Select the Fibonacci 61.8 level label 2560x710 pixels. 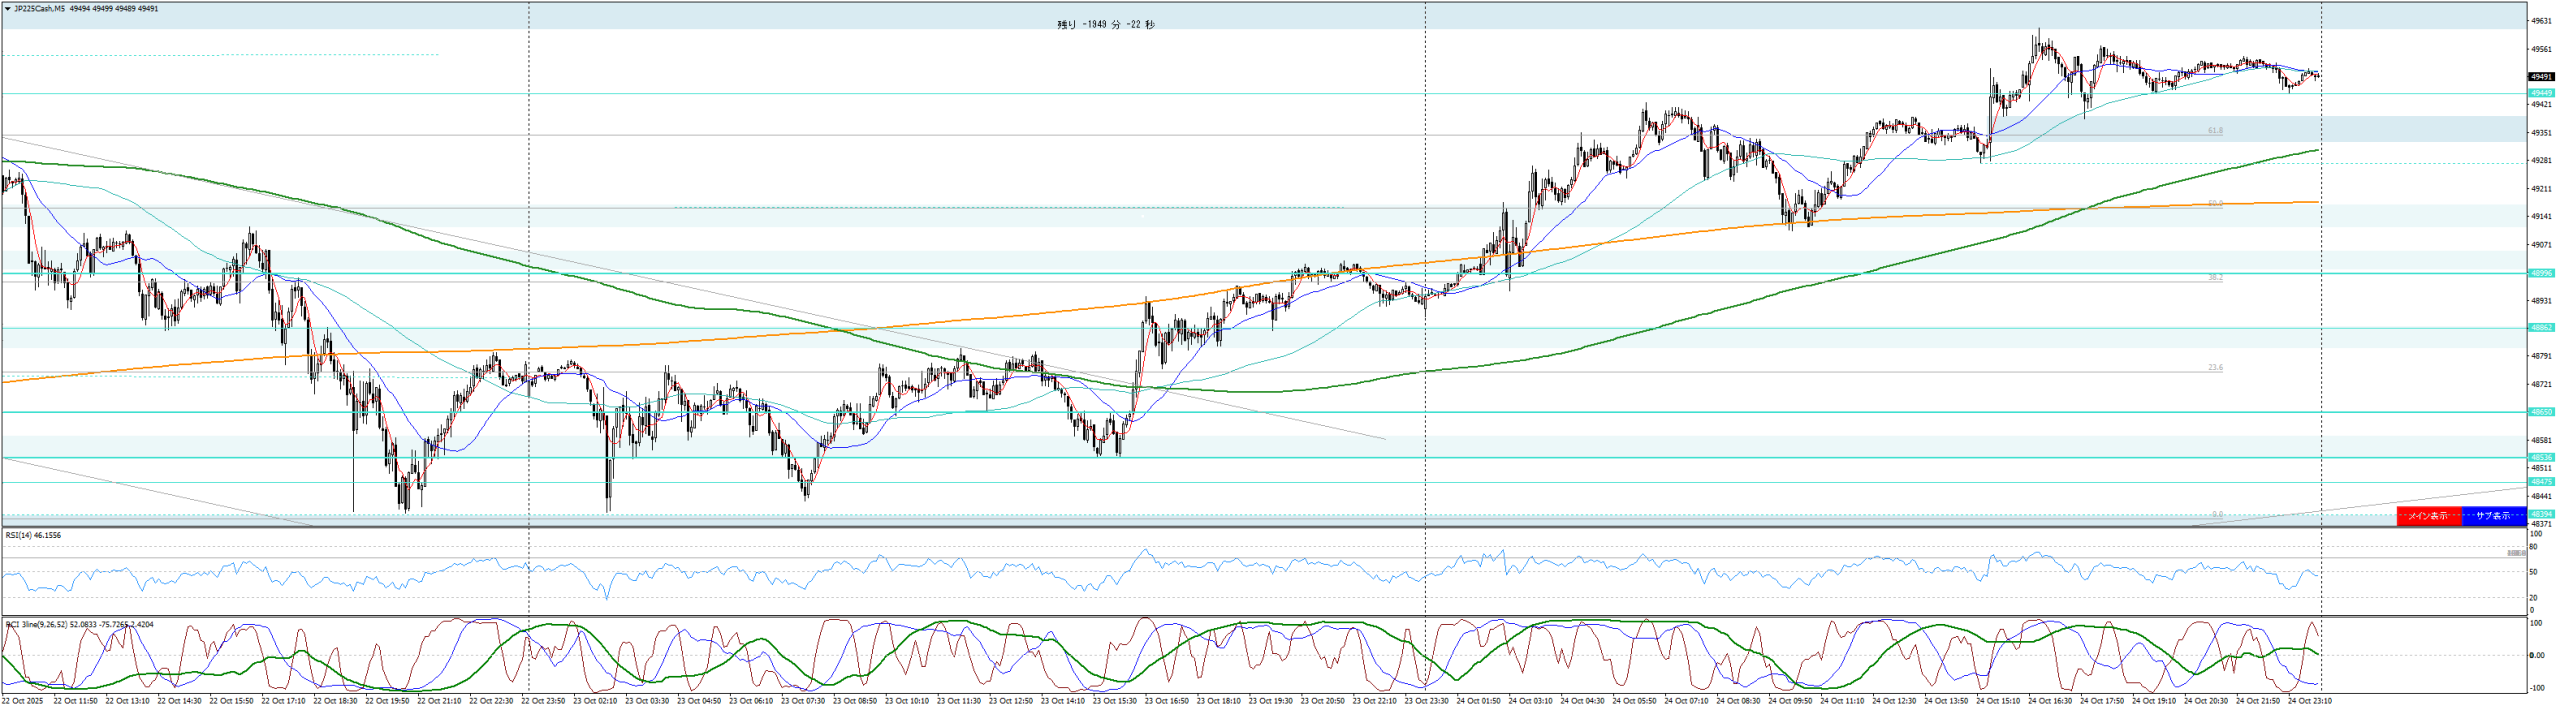click(2215, 131)
